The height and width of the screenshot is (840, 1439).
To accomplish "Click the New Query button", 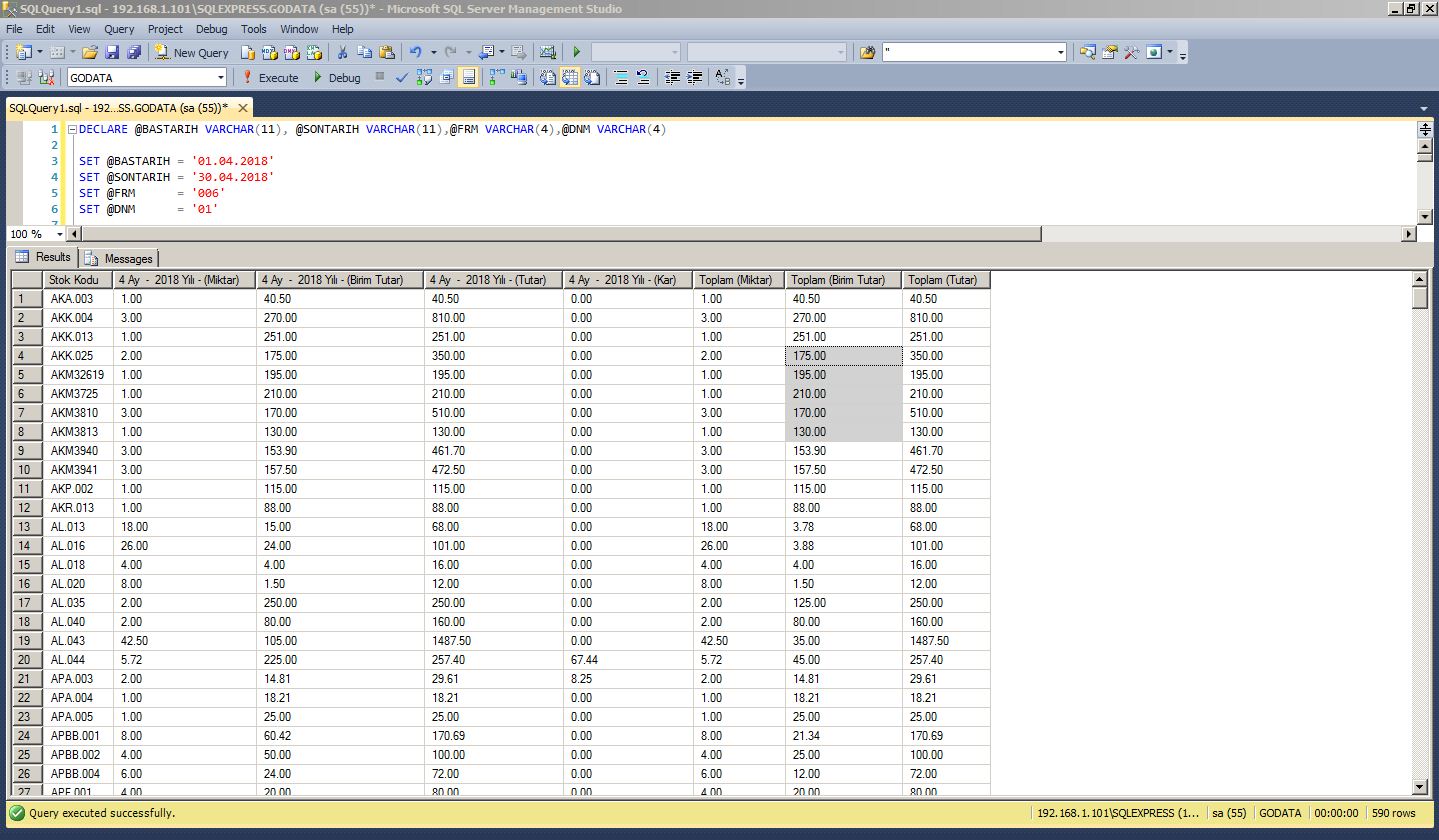I will 192,52.
